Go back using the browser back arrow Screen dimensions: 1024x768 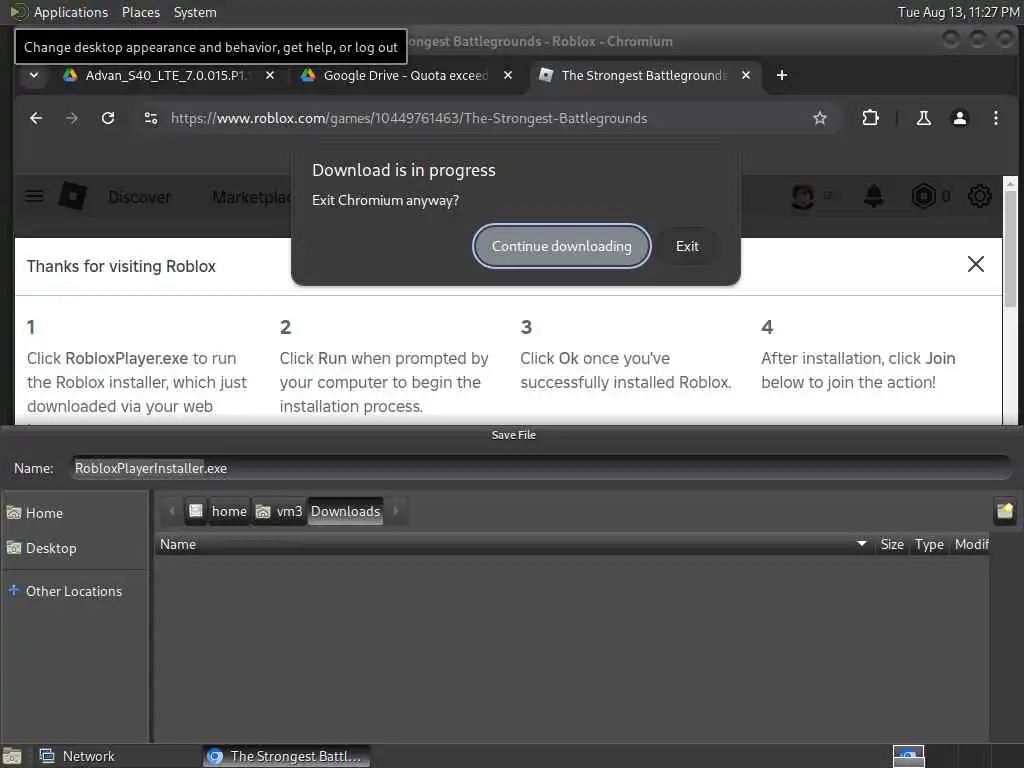coord(36,118)
